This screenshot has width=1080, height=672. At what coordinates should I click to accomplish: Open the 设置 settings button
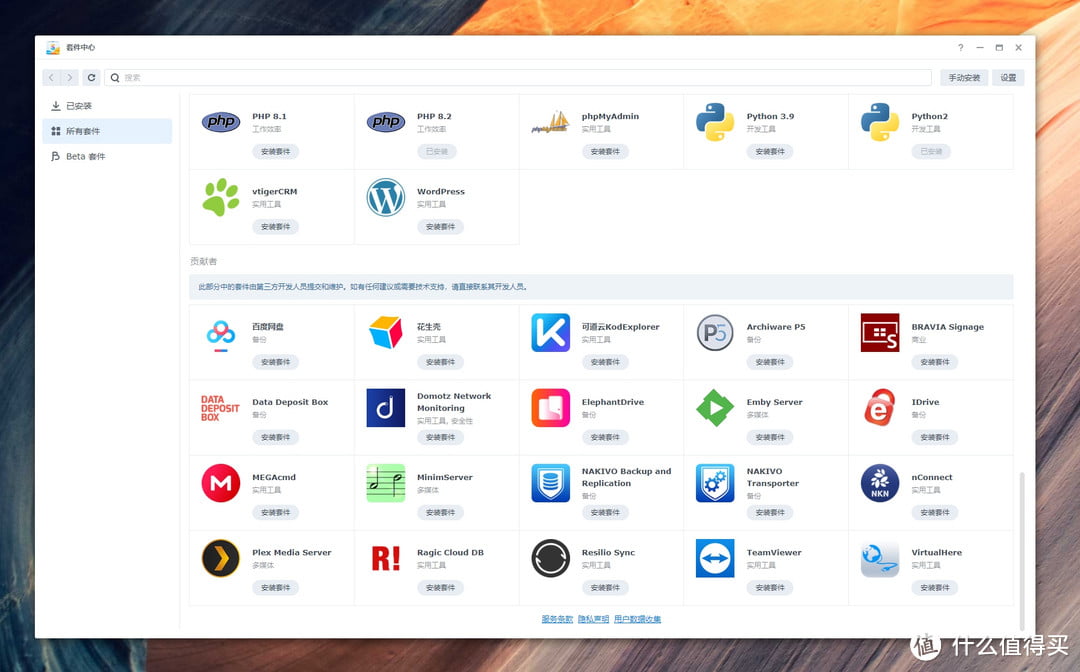[x=1008, y=77]
